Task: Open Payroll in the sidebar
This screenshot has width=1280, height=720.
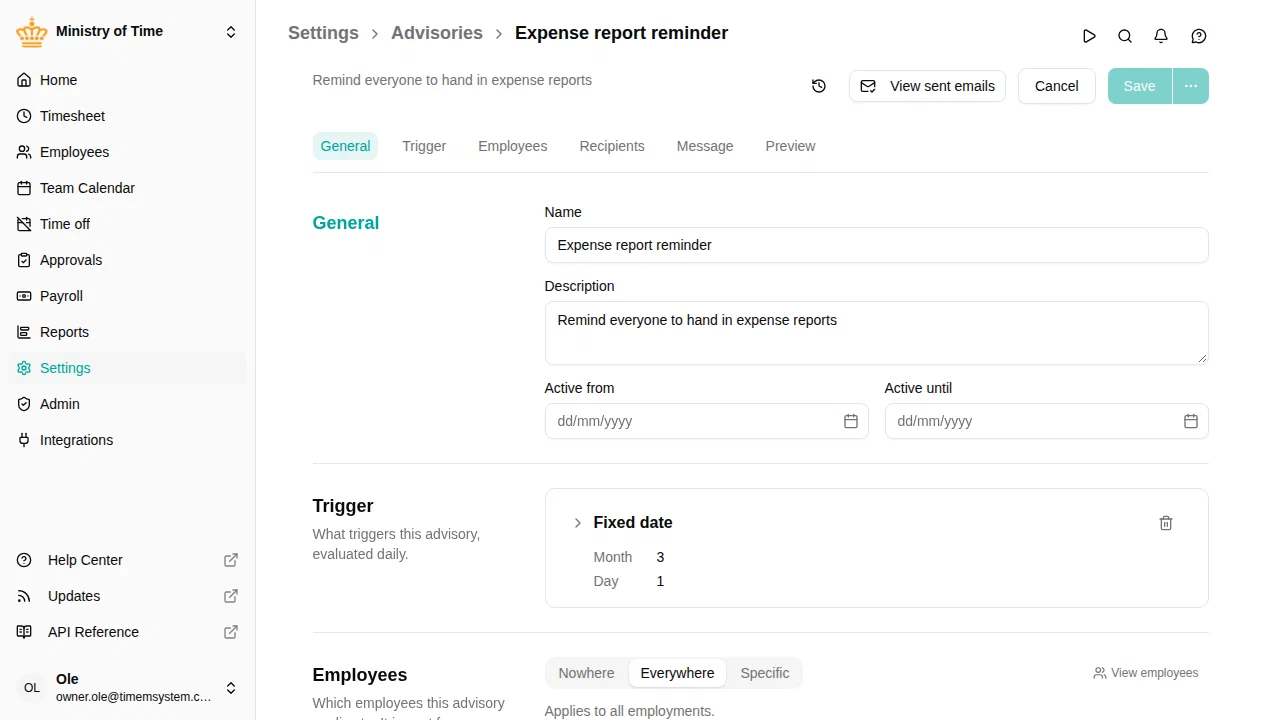Action: 127,296
